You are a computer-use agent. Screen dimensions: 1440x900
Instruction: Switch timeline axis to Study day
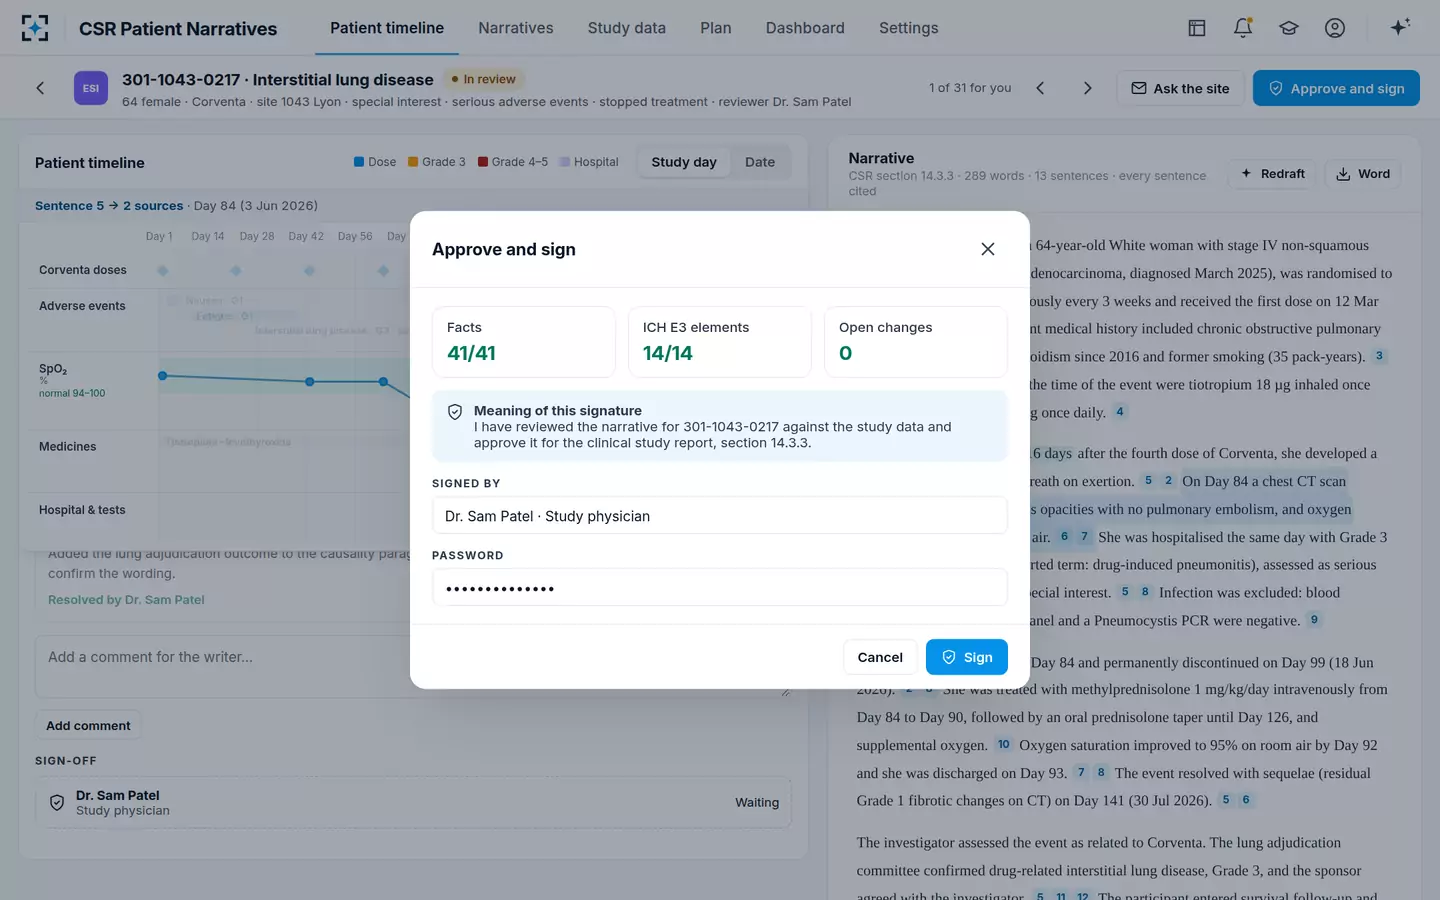click(684, 162)
